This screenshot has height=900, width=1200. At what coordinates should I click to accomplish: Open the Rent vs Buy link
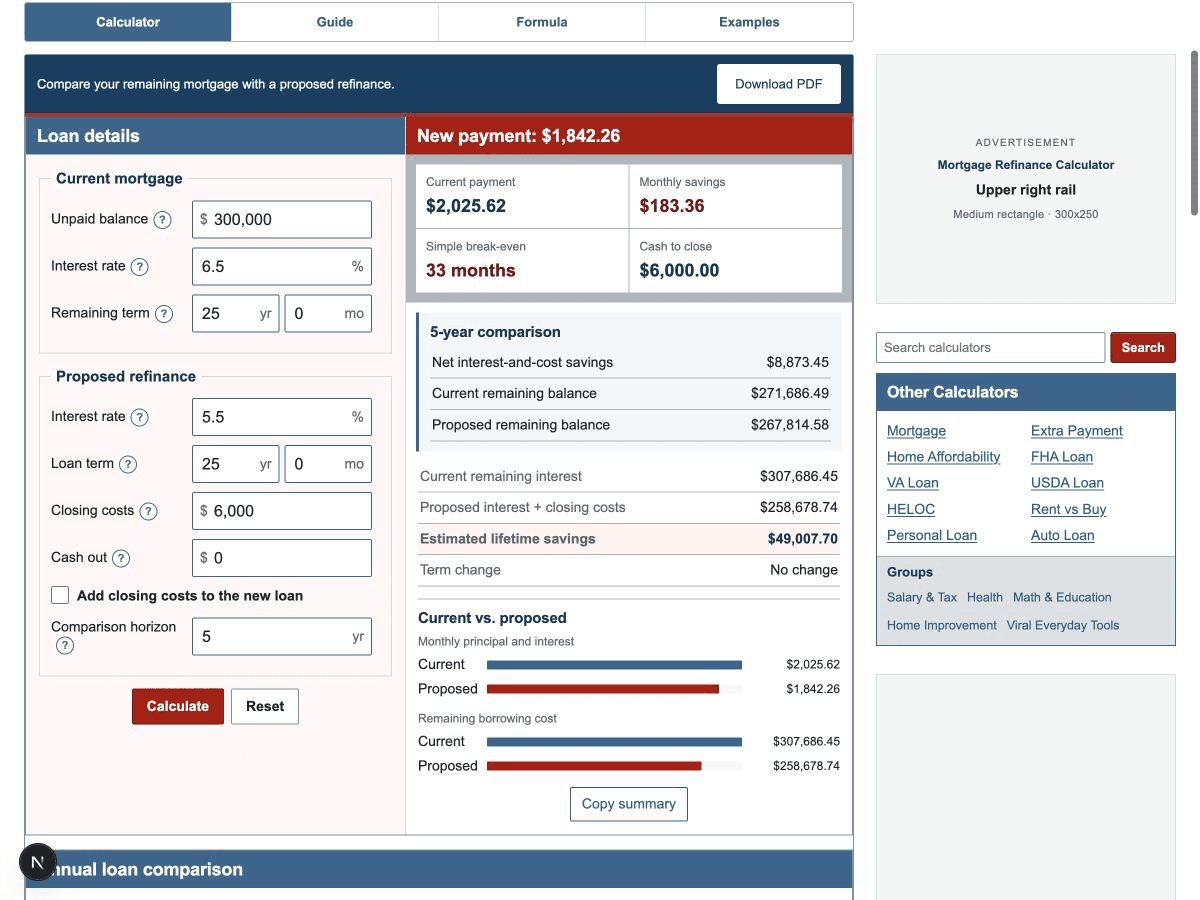(1069, 509)
